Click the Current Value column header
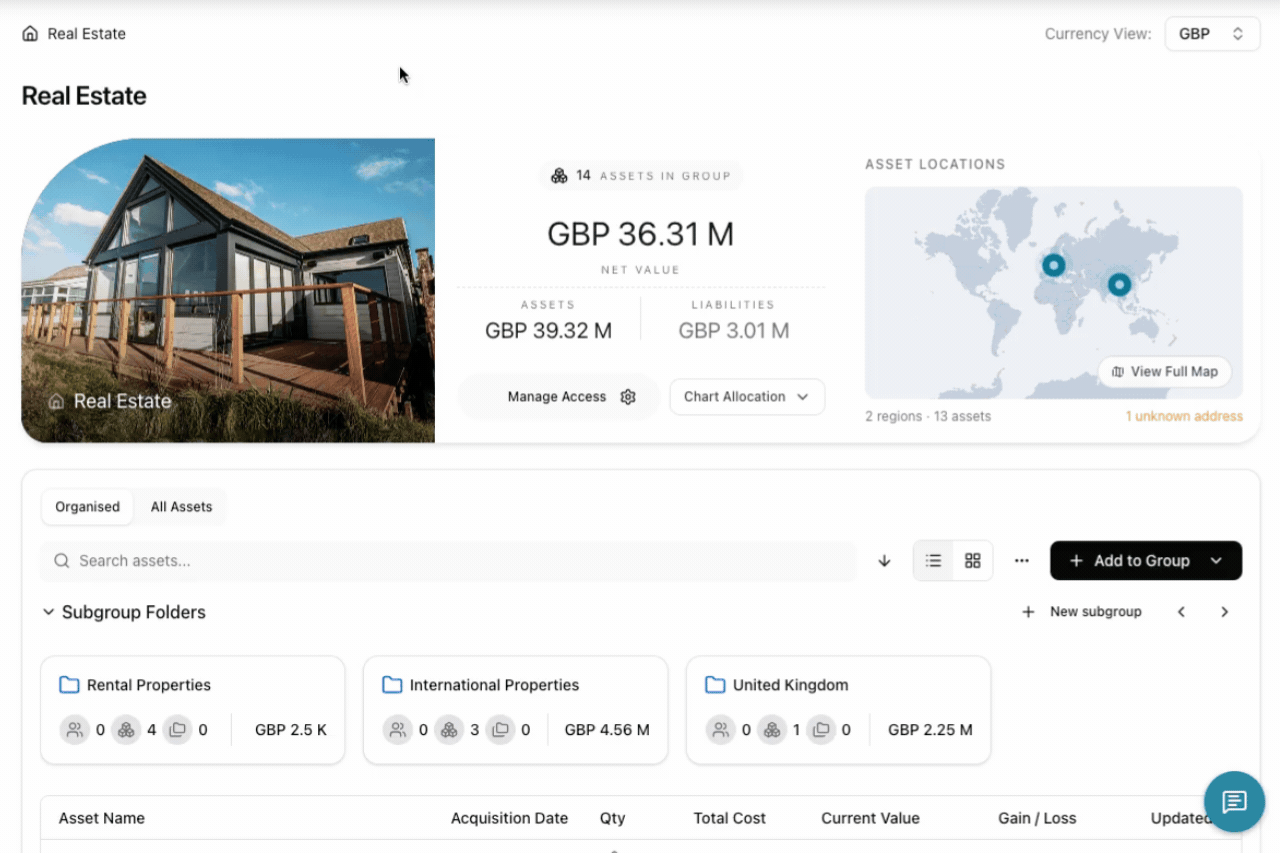 click(x=870, y=818)
